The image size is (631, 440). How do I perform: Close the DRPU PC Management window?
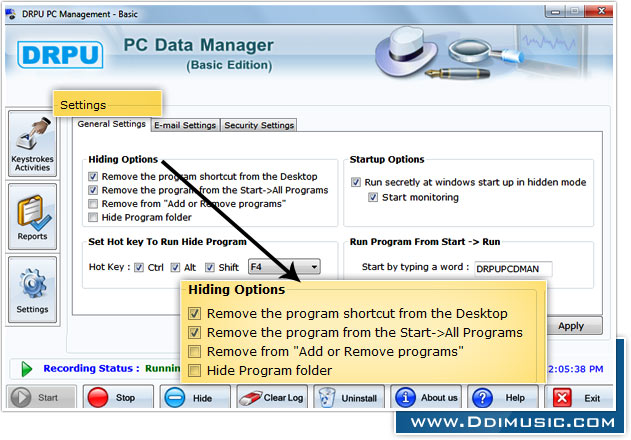601,11
